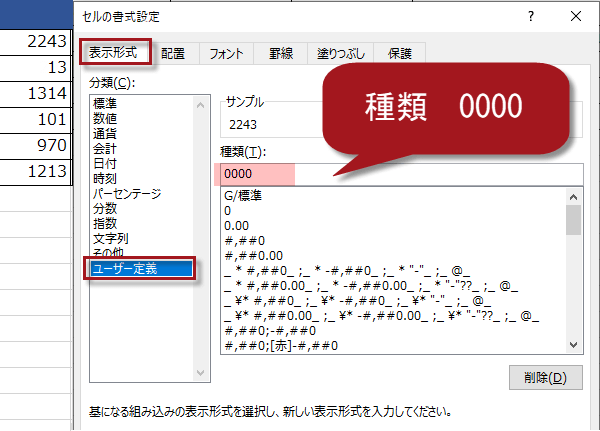Choose 標準 category
This screenshot has height=431, width=600.
106,104
